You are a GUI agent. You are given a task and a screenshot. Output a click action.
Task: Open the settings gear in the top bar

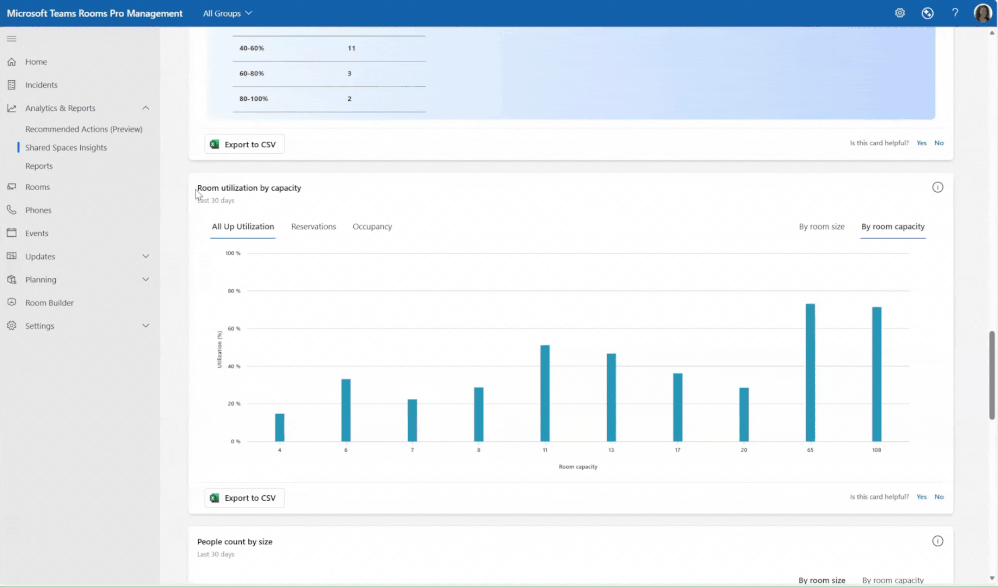click(x=899, y=13)
